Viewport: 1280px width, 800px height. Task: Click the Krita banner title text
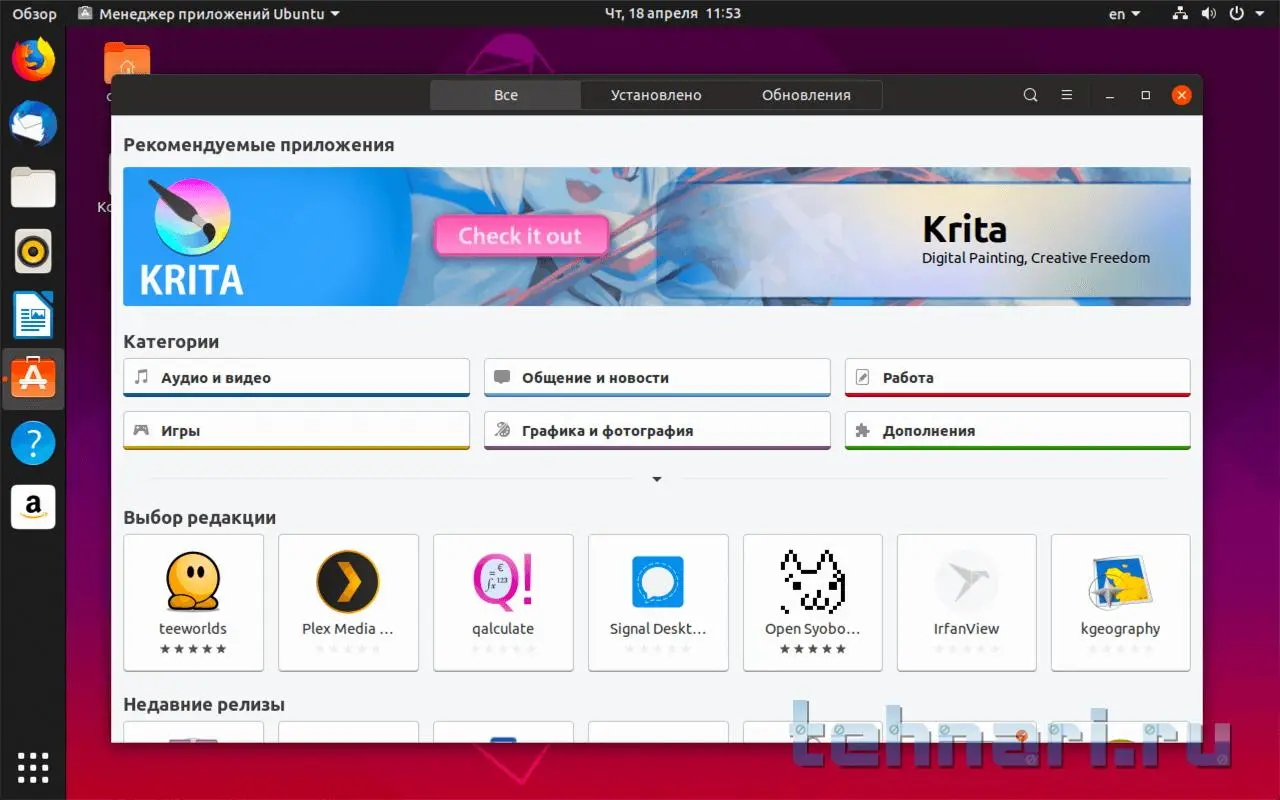pyautogui.click(x=964, y=229)
